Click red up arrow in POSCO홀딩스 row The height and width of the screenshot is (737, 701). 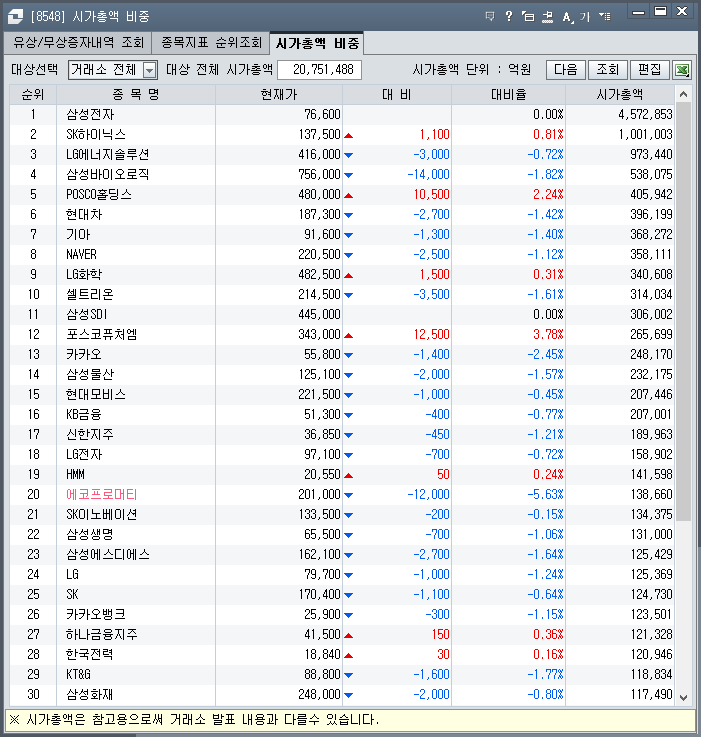(348, 196)
